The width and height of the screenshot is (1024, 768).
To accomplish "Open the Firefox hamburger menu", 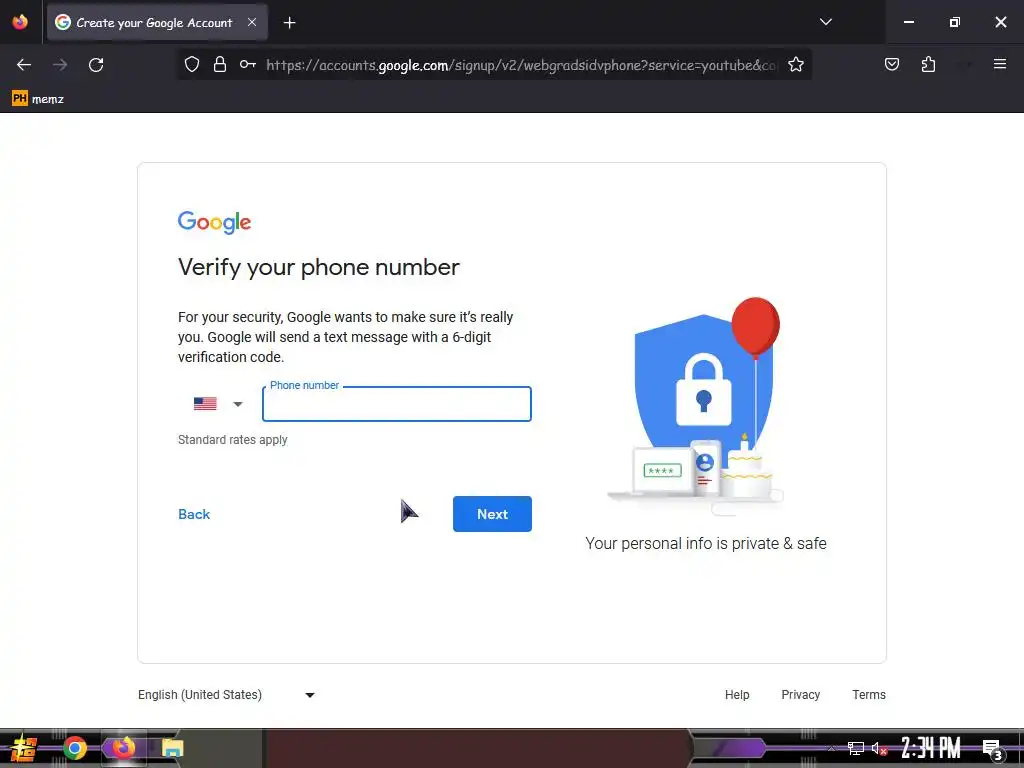I will (x=1000, y=64).
